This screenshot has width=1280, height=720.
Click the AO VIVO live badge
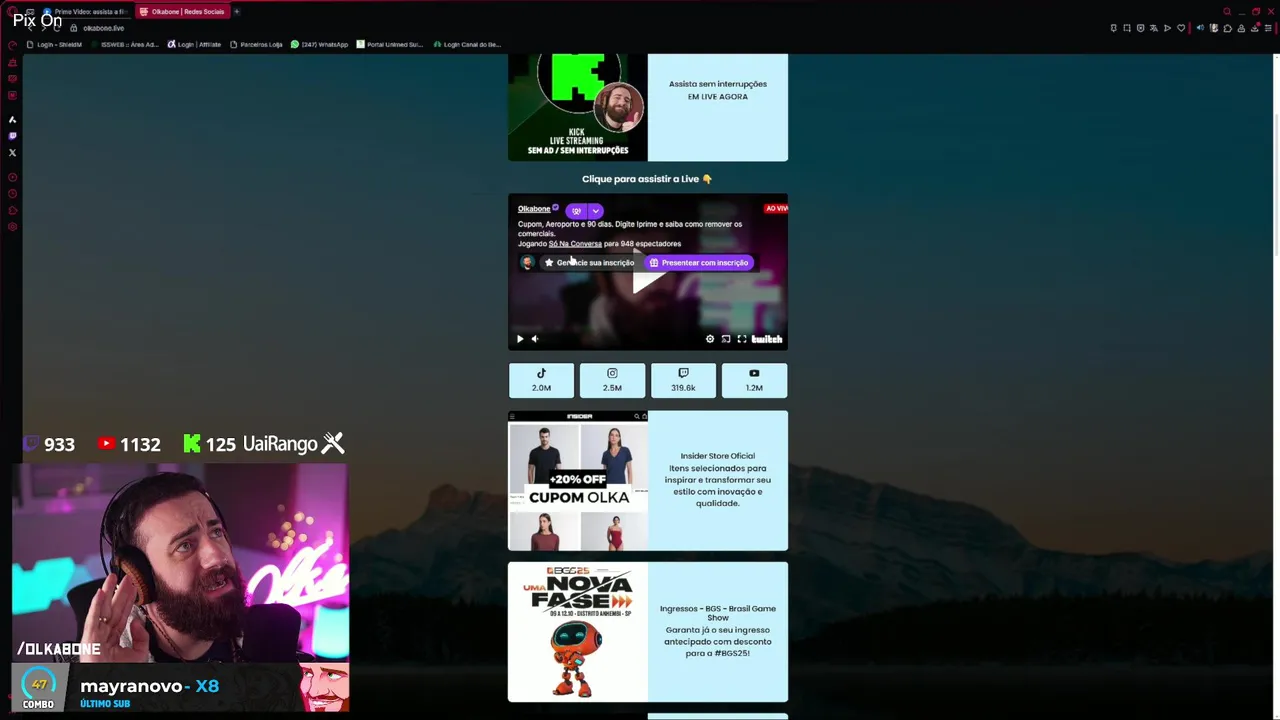(x=776, y=209)
